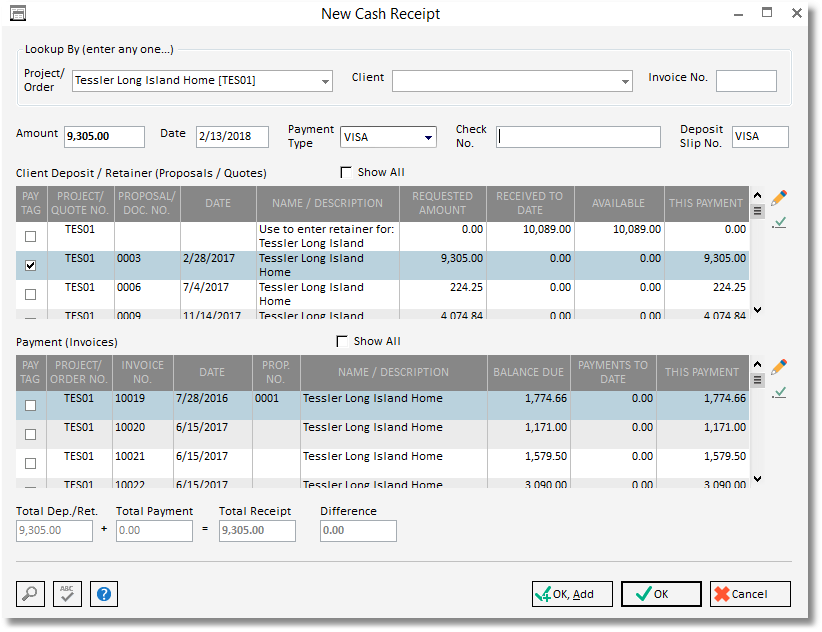The height and width of the screenshot is (632, 822).
Task: Click the Total Receipt field
Action: tap(257, 531)
